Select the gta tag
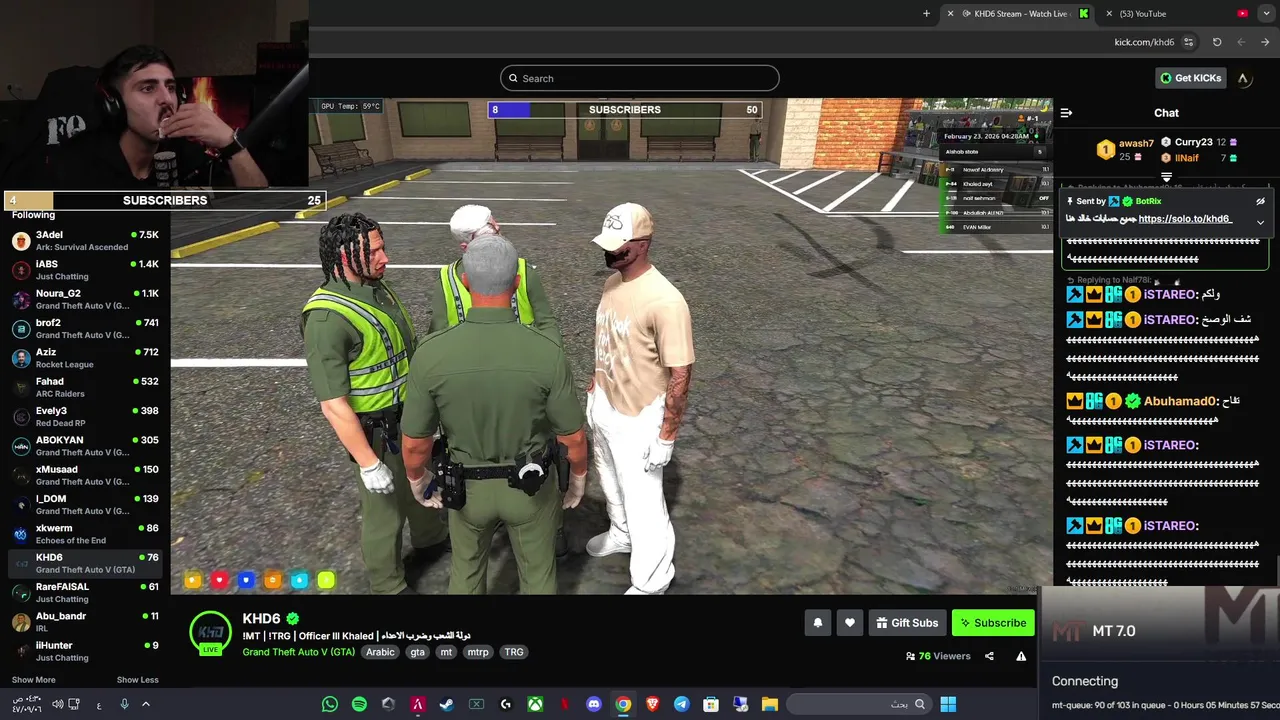 (417, 652)
